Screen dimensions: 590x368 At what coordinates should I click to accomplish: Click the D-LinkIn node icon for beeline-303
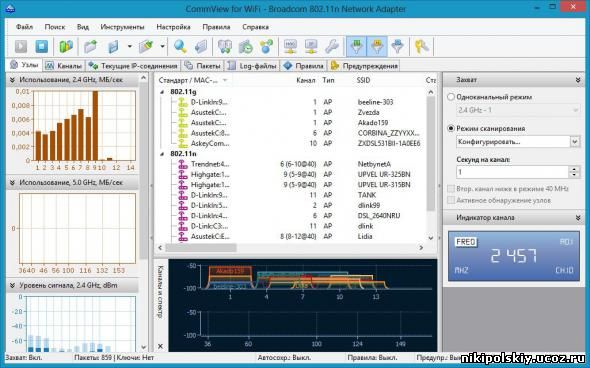pyautogui.click(x=183, y=102)
